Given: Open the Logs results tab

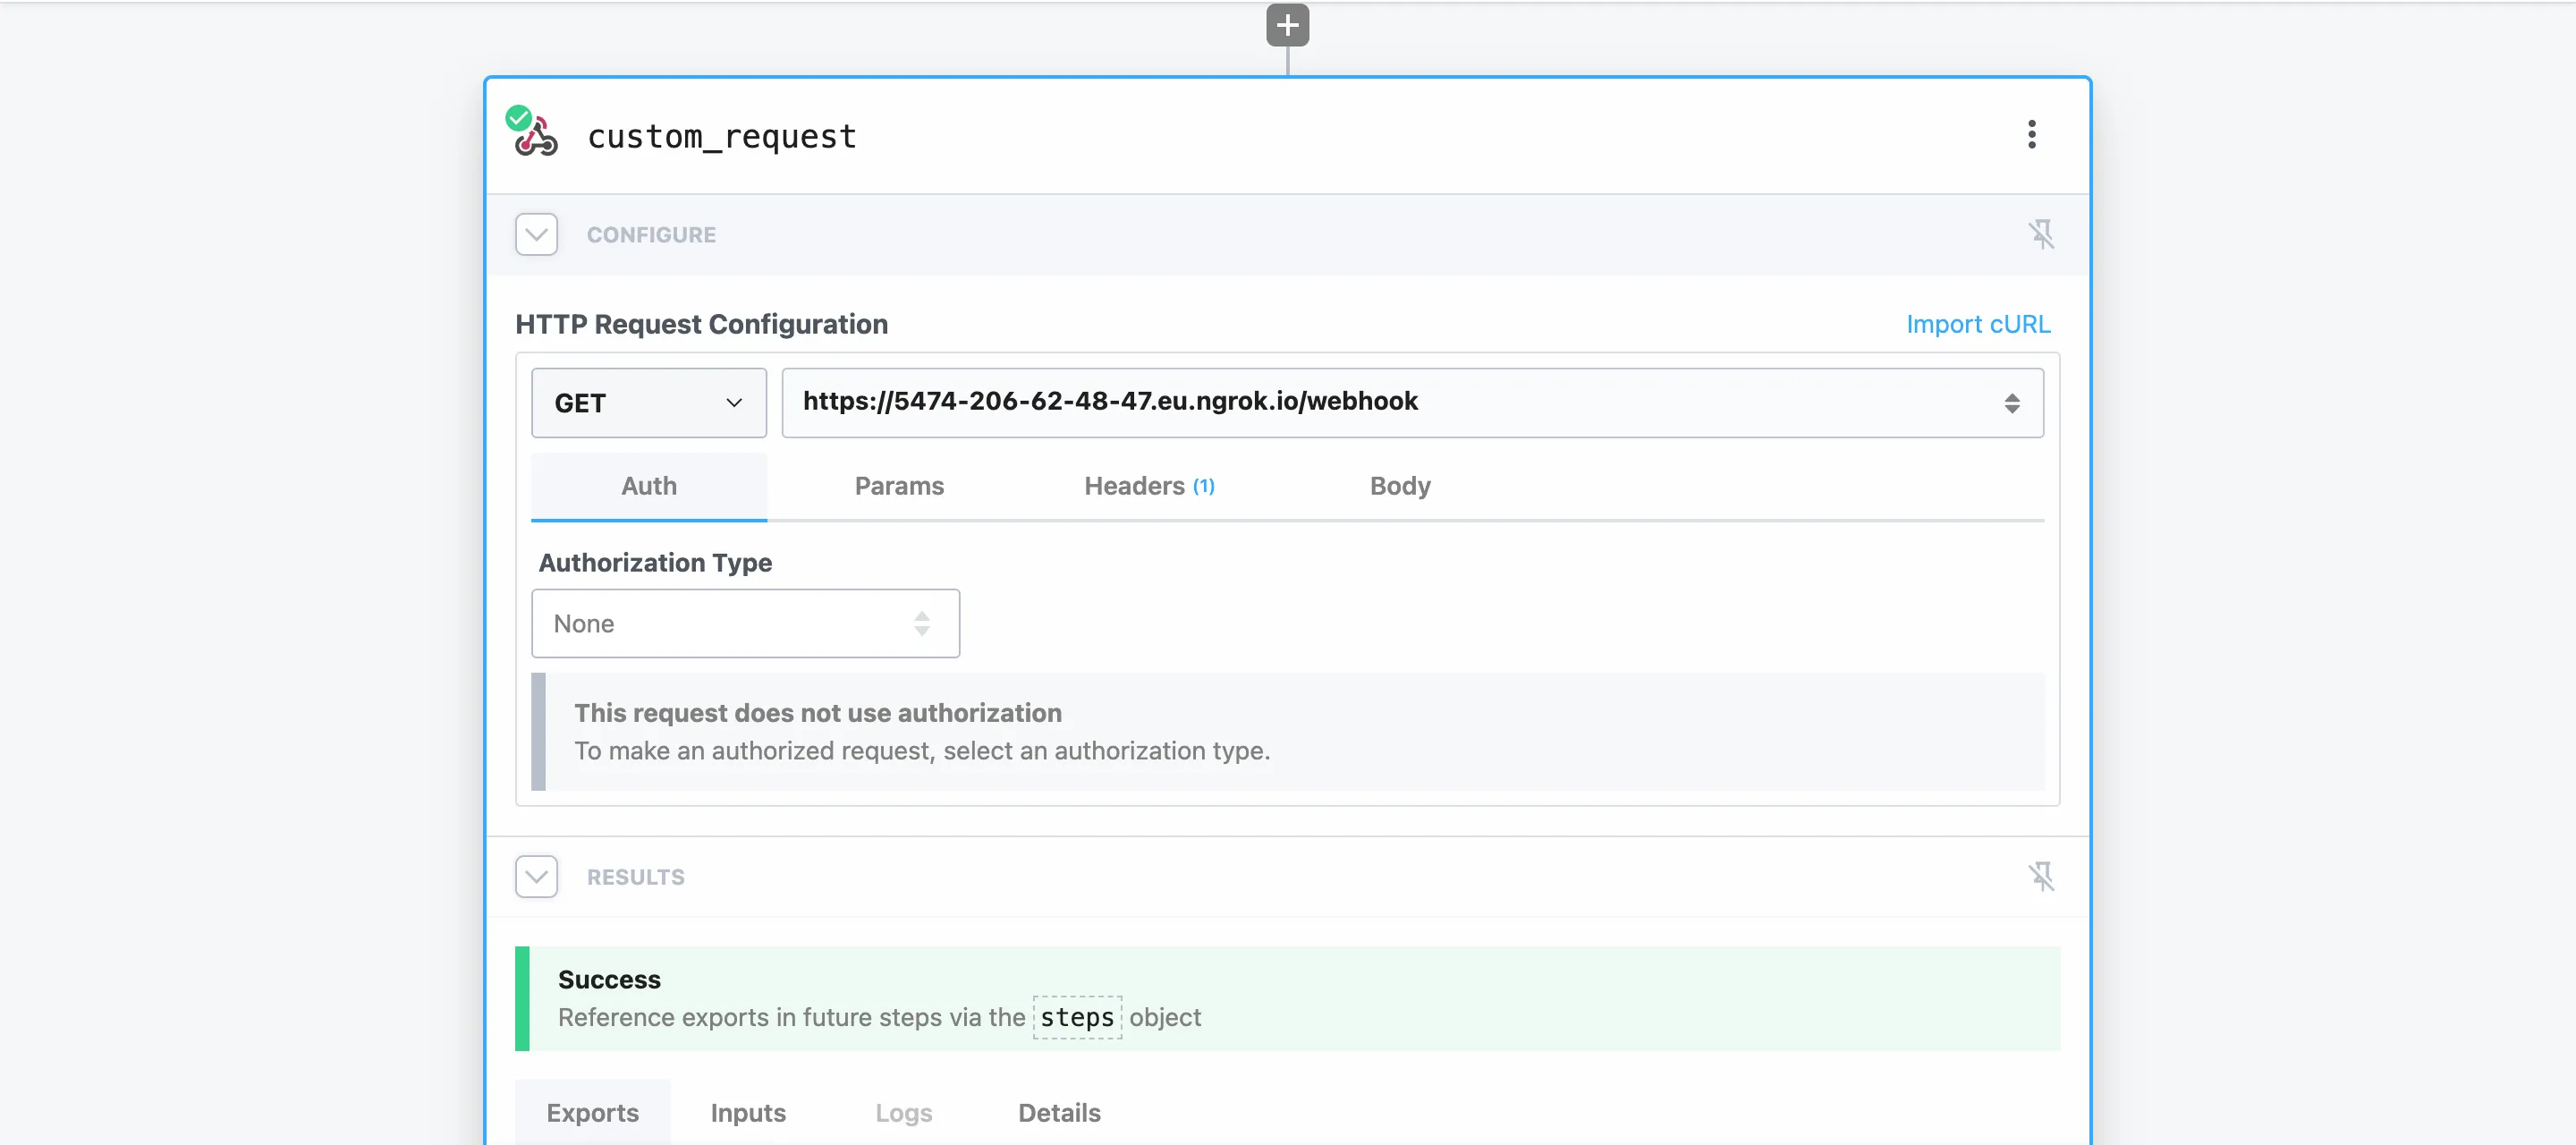Looking at the screenshot, I should click(x=904, y=1112).
